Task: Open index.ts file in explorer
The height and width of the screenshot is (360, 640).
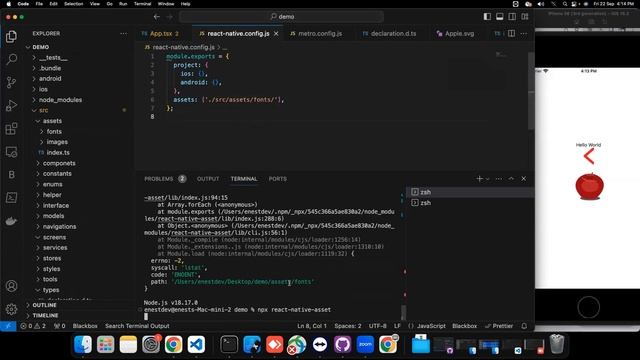Action: click(58, 152)
